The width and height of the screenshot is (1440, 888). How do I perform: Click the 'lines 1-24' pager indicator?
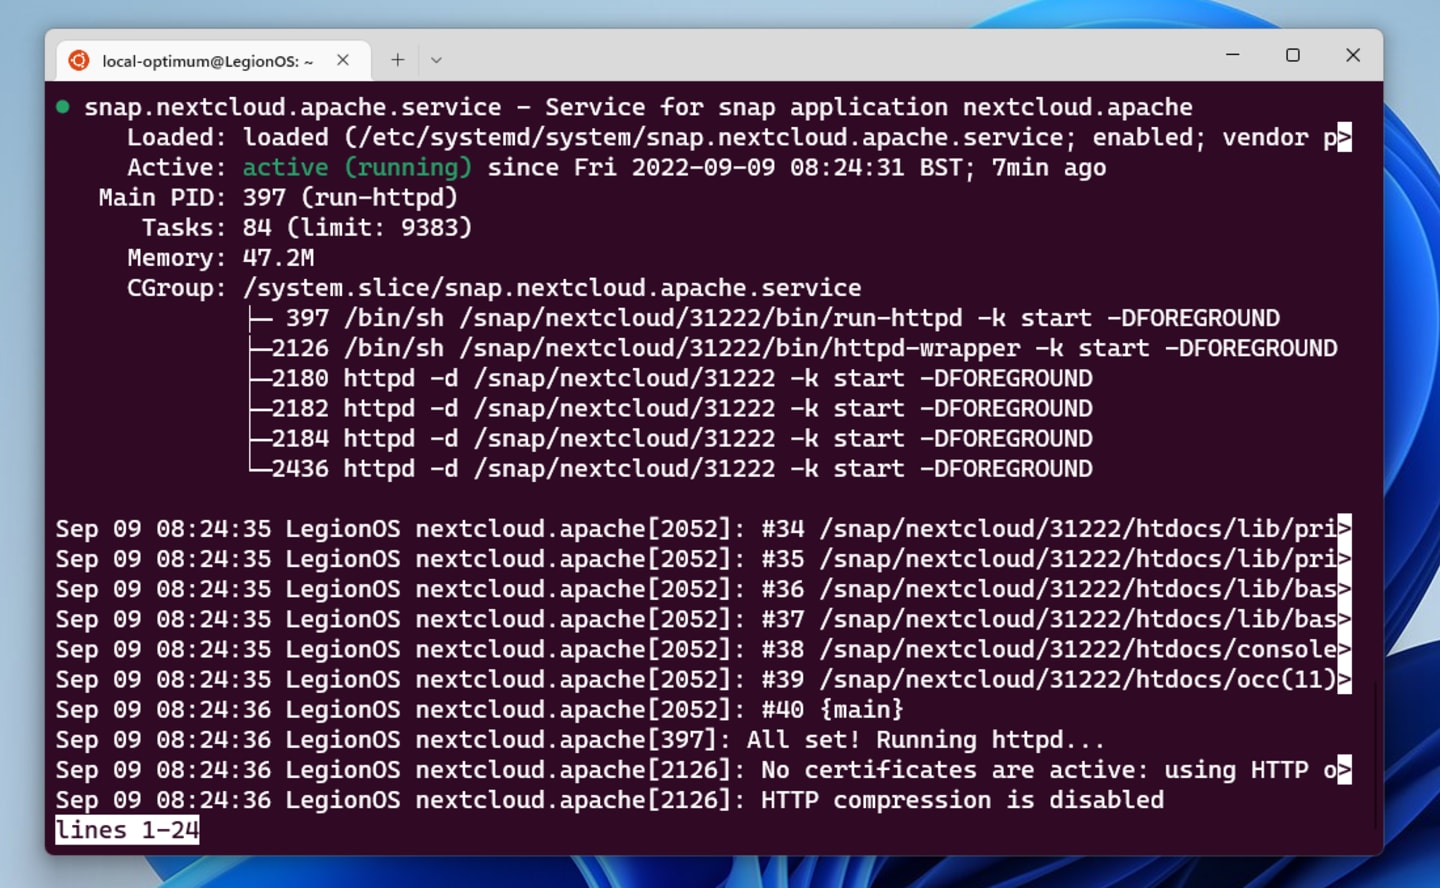127,830
